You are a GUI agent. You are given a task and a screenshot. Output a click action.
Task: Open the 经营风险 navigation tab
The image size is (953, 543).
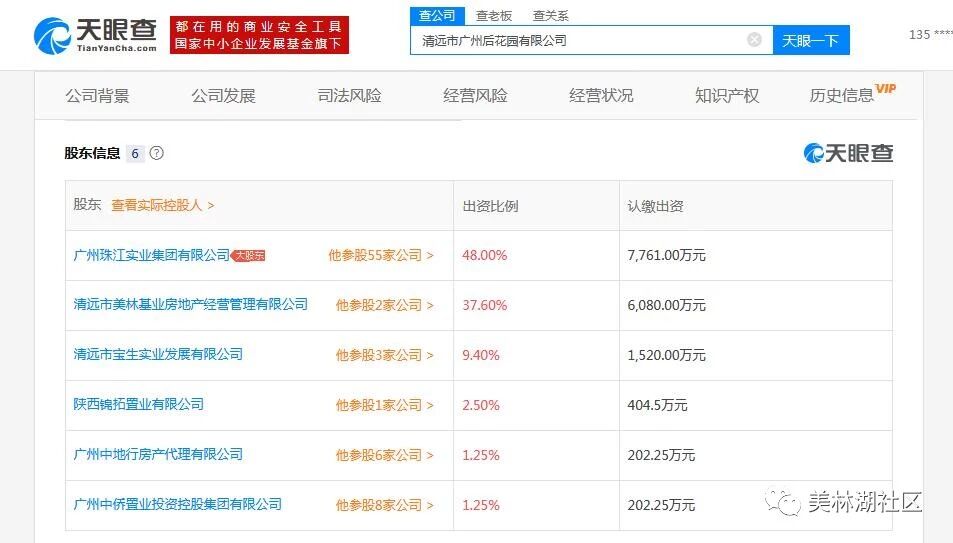[475, 95]
